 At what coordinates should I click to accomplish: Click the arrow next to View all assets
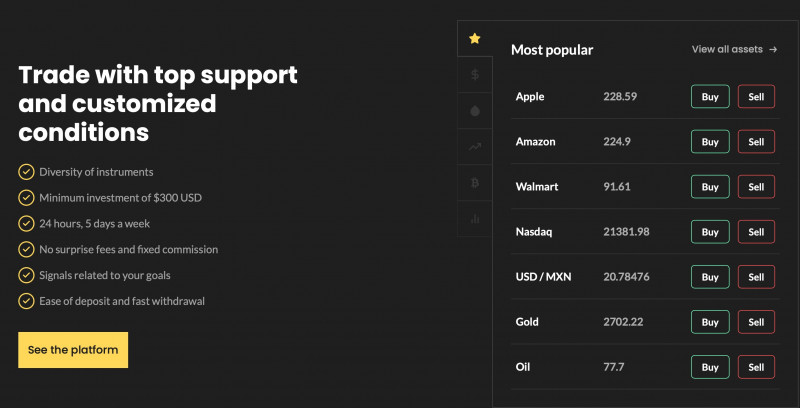[773, 49]
